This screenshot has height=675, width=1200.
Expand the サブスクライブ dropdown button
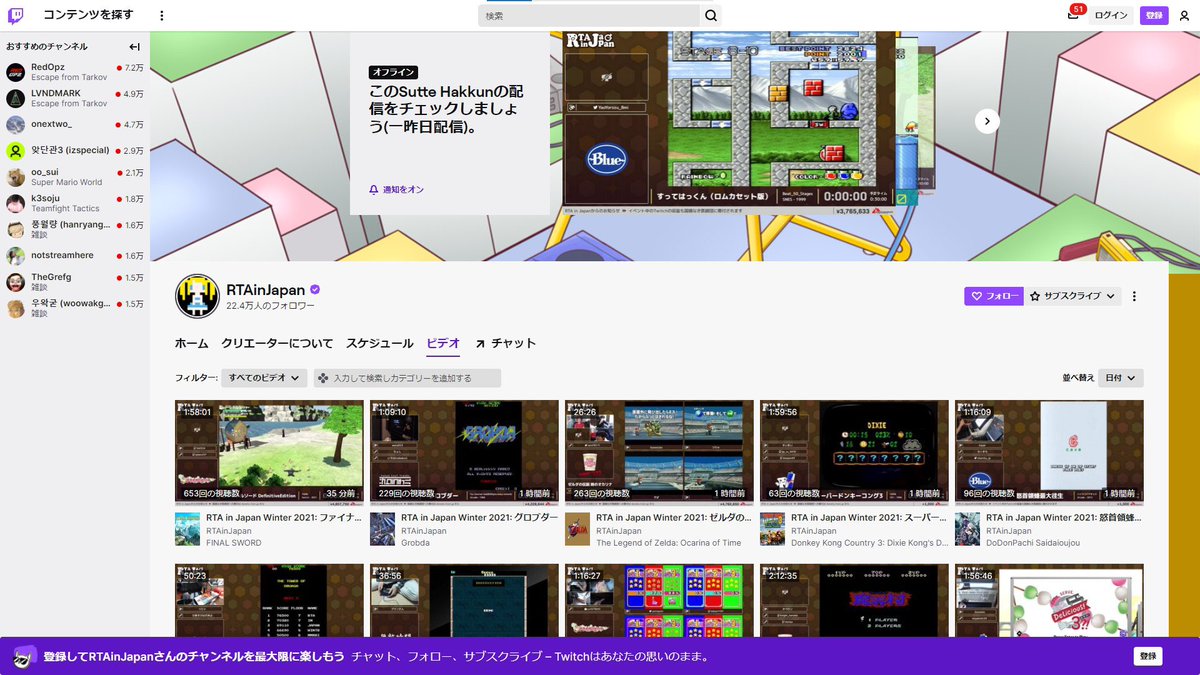[1074, 296]
